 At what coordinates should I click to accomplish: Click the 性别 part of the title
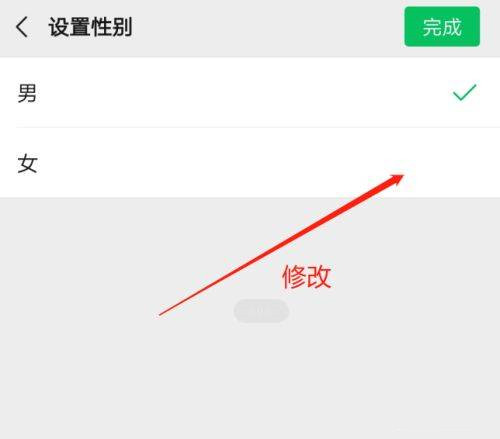click(112, 27)
